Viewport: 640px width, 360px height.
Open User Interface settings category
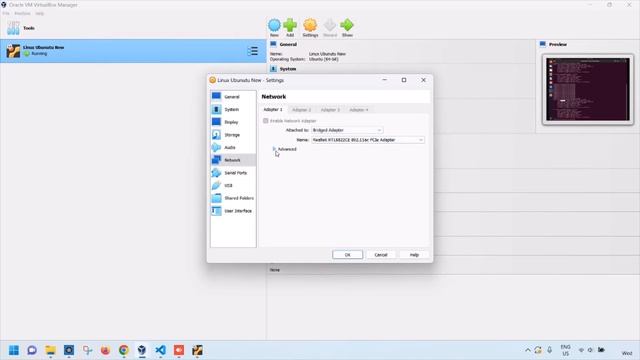(233, 211)
